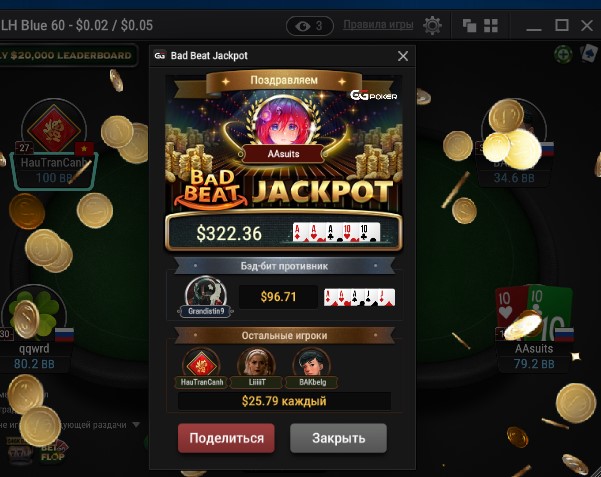
Task: Toggle the spectators eye counter
Action: pos(310,26)
